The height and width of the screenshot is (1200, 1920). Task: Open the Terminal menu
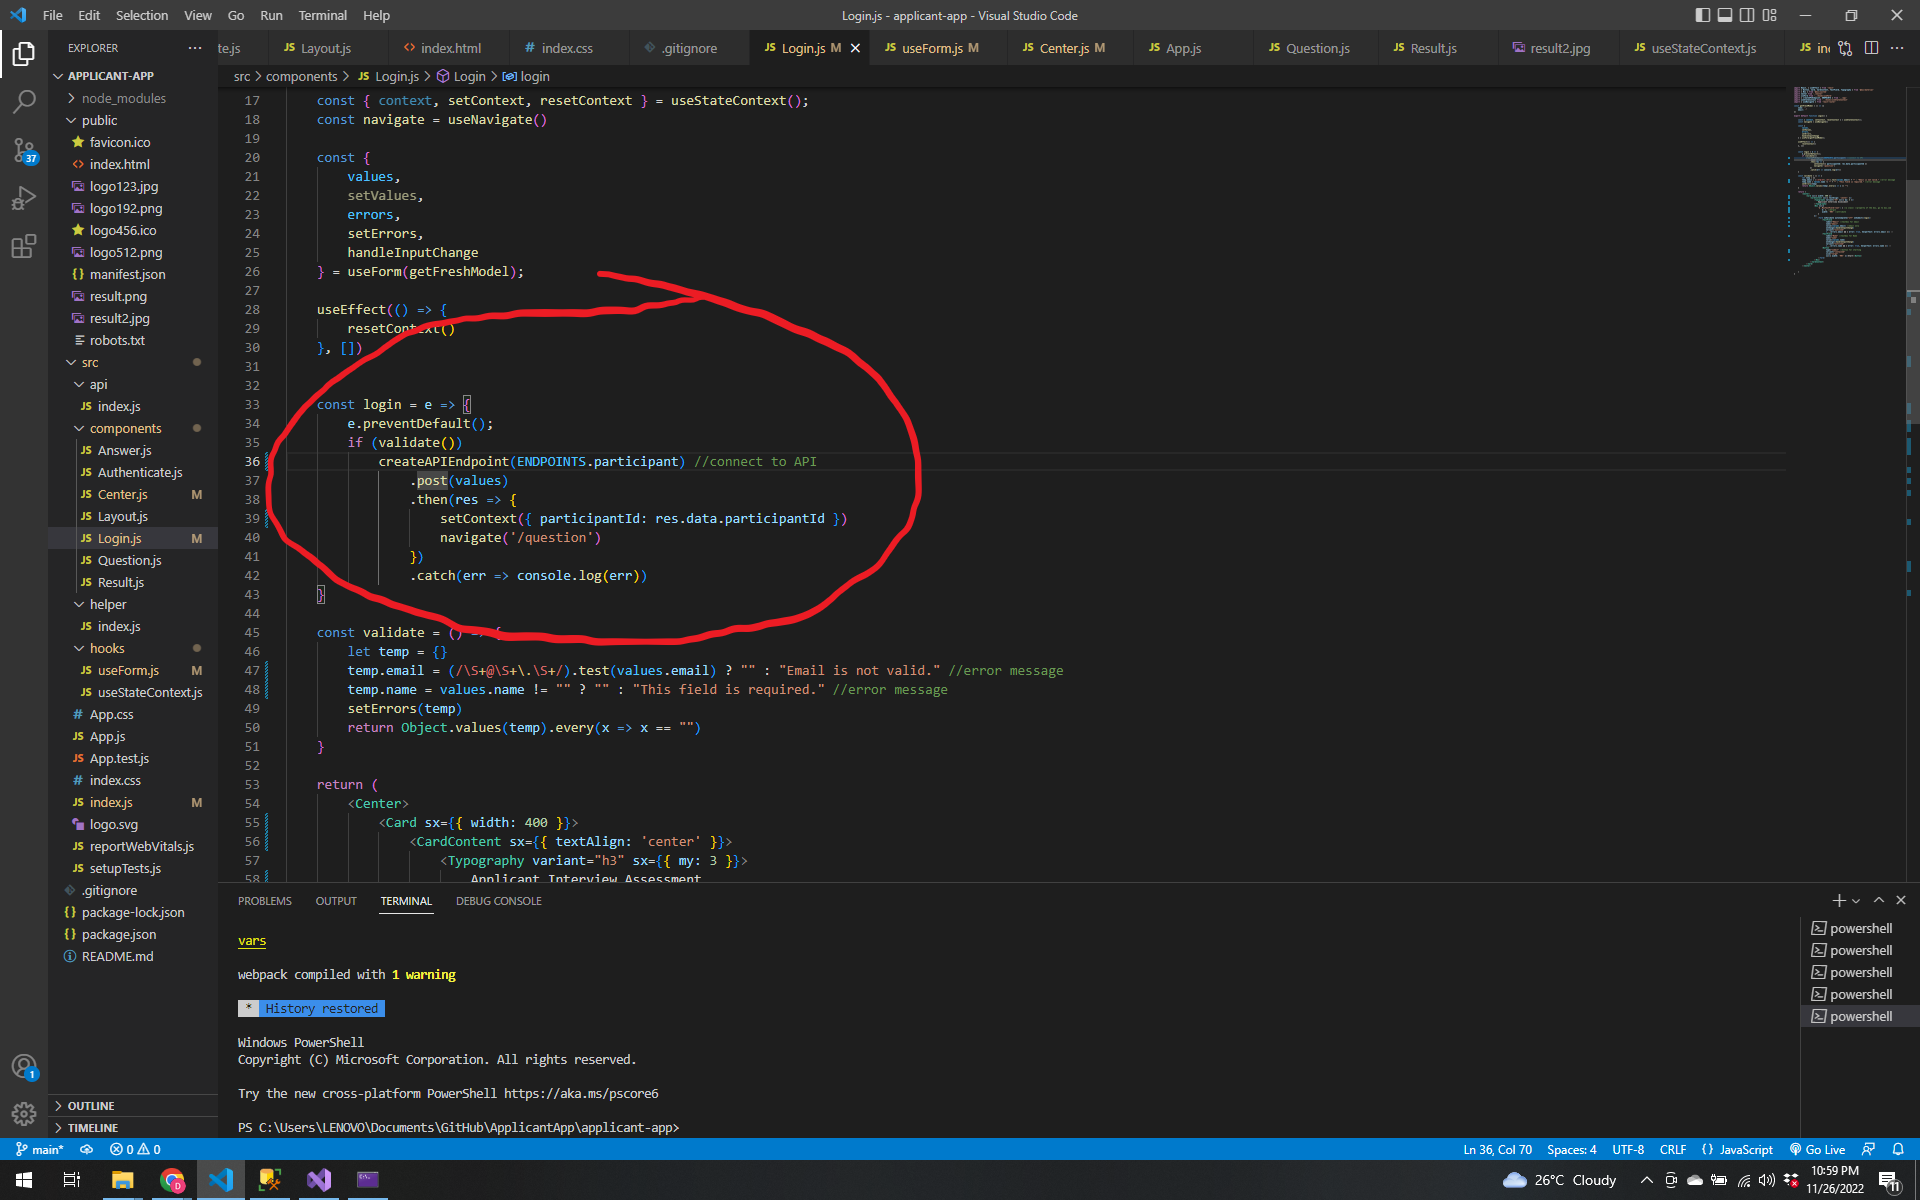(x=322, y=15)
